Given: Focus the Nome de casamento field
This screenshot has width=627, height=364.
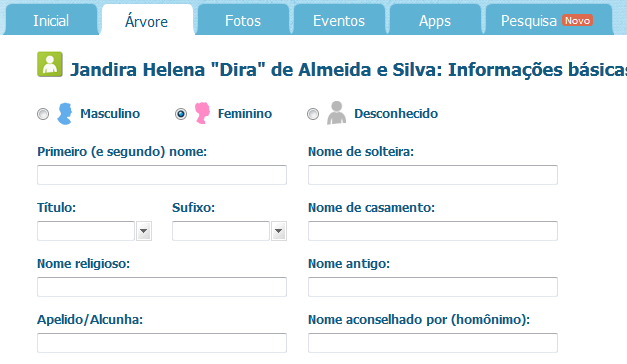Looking at the screenshot, I should tap(433, 231).
